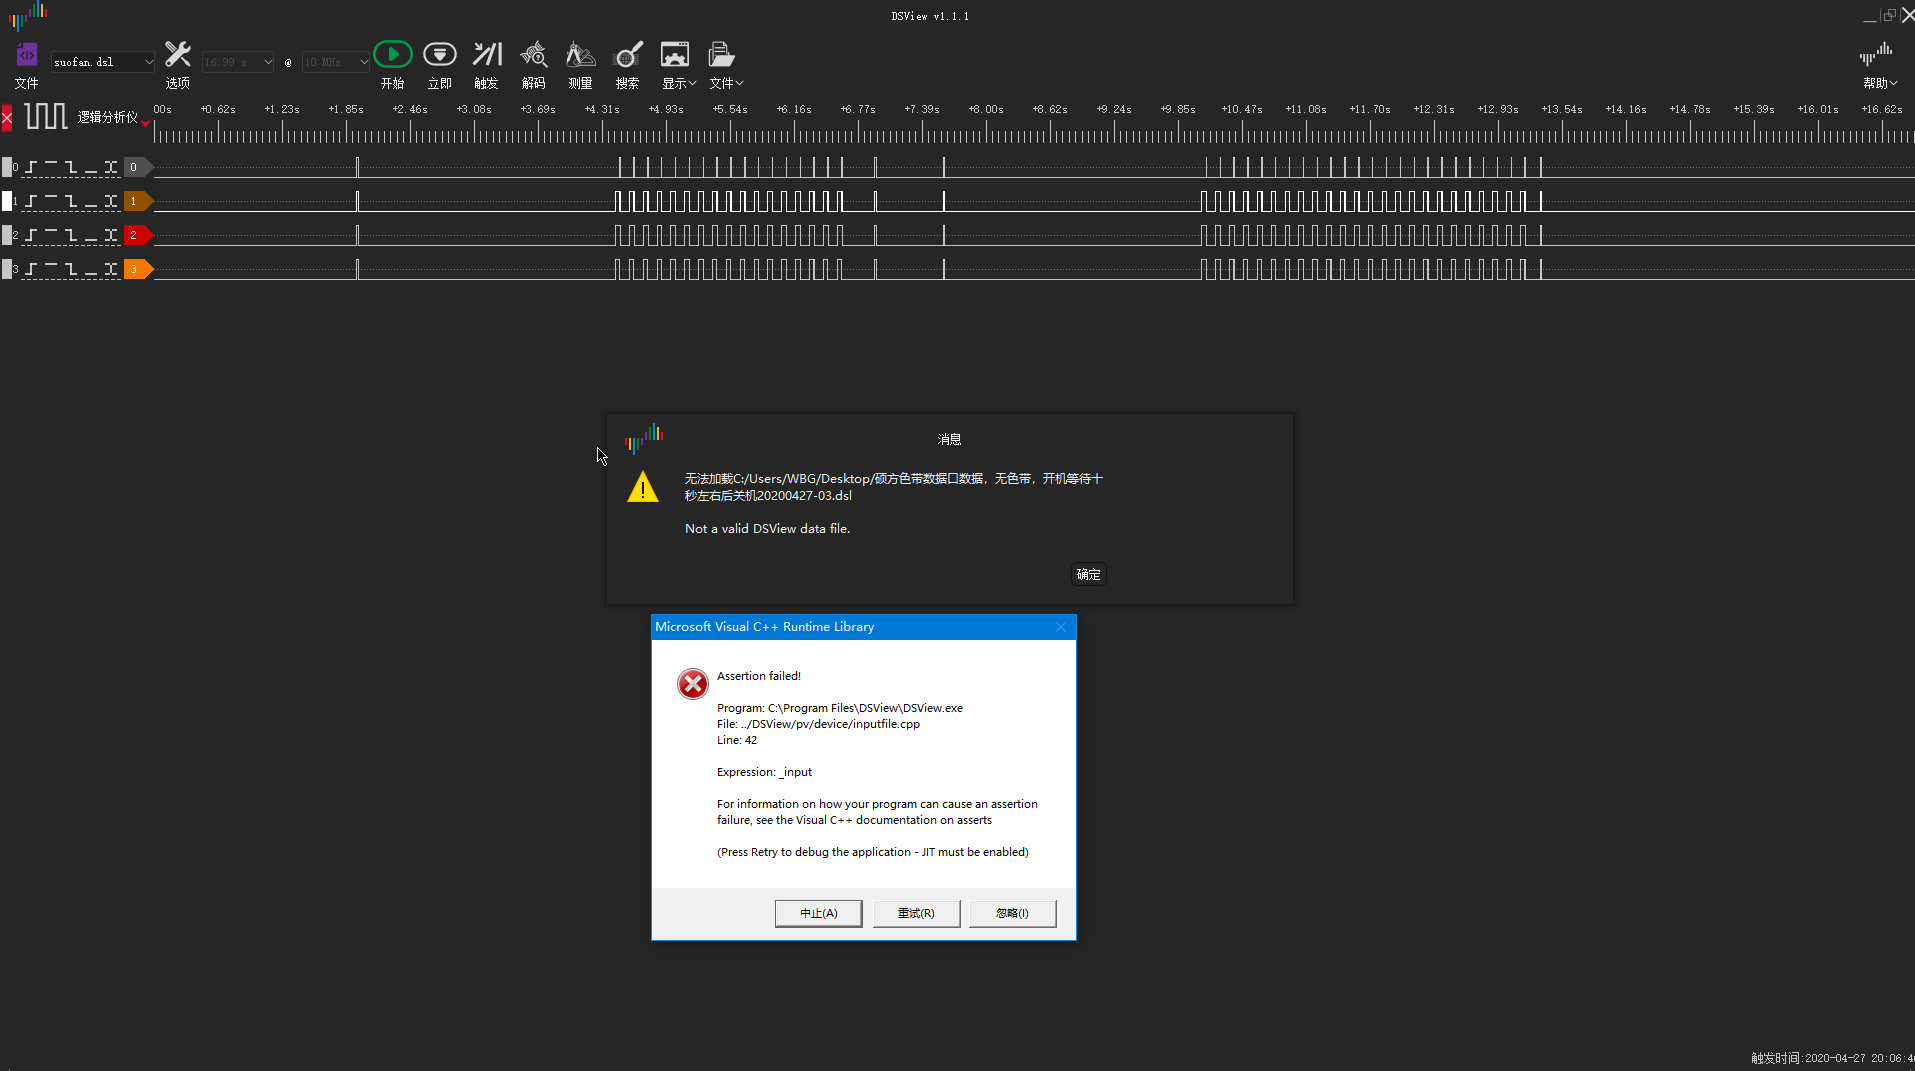Click 确定 in the message dialog
This screenshot has width=1915, height=1071.
point(1088,575)
